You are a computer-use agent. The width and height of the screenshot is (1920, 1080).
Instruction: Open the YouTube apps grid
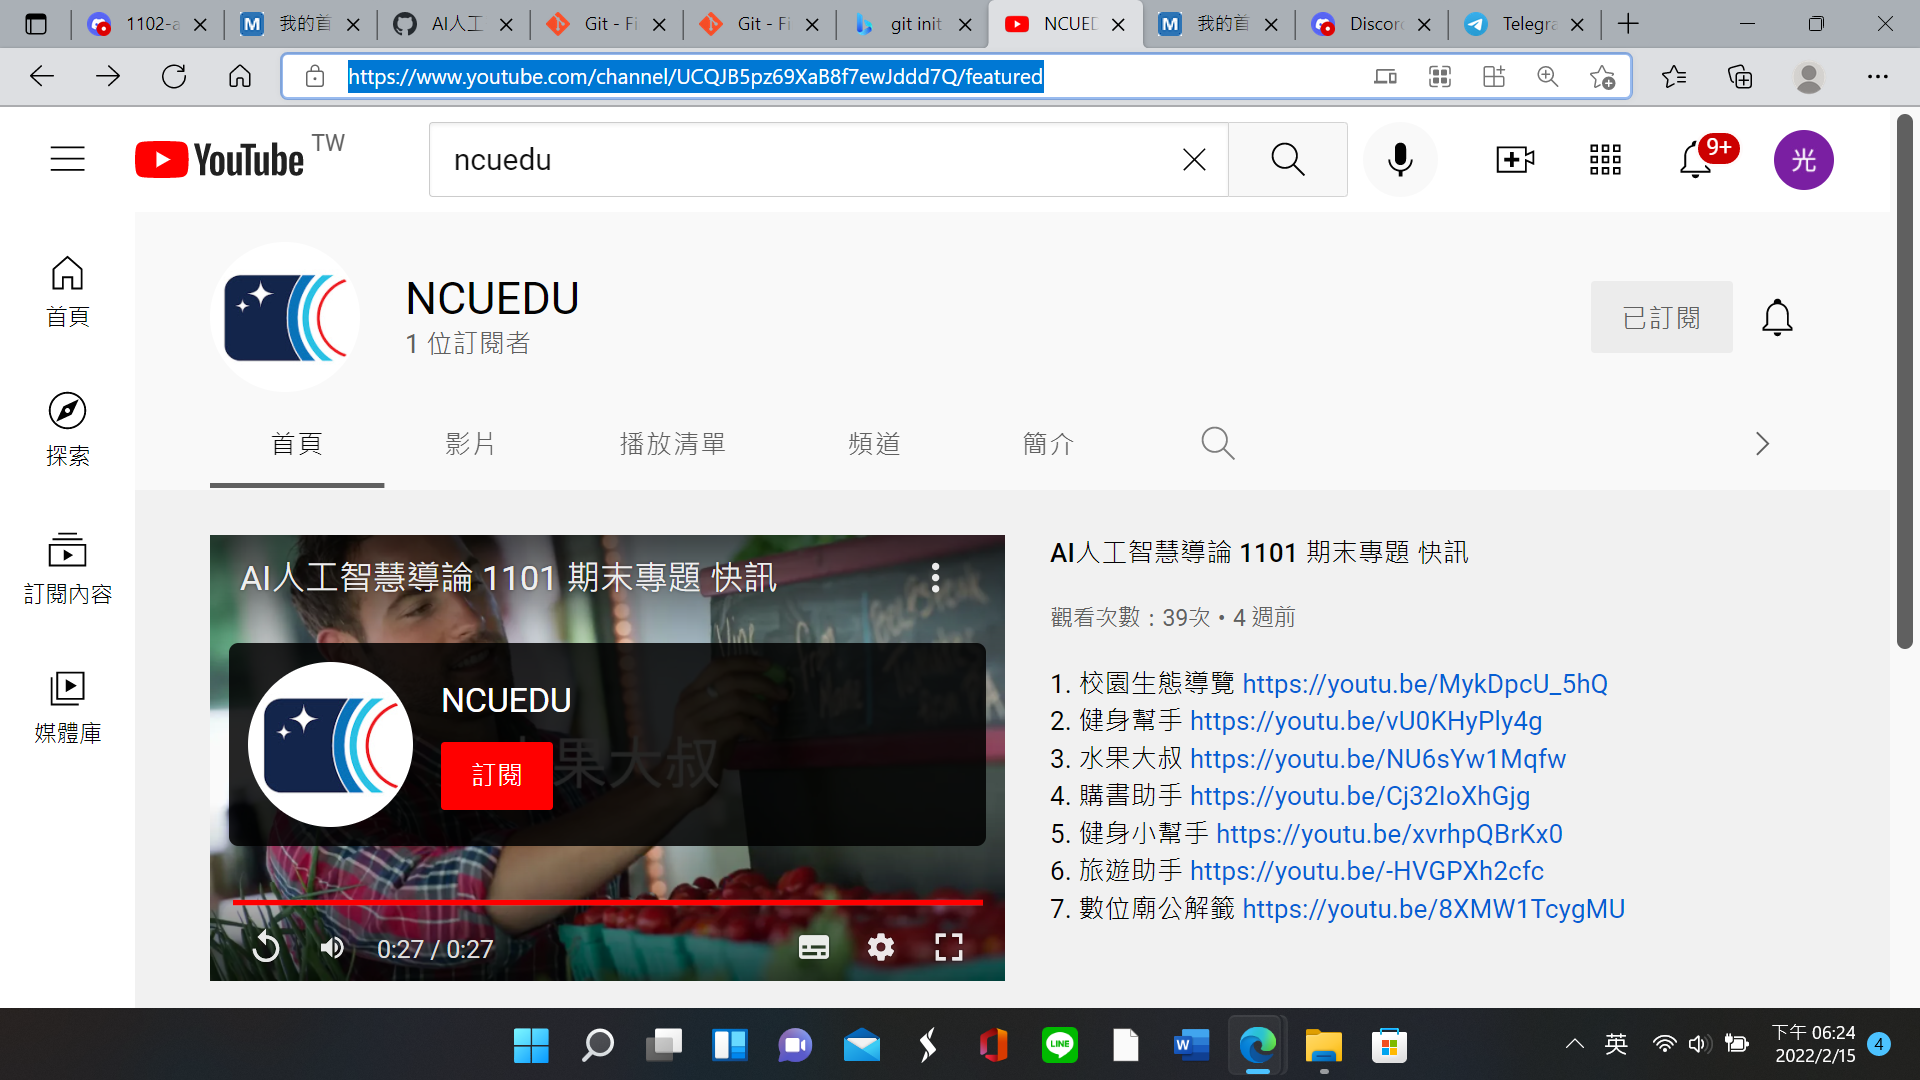click(x=1604, y=159)
